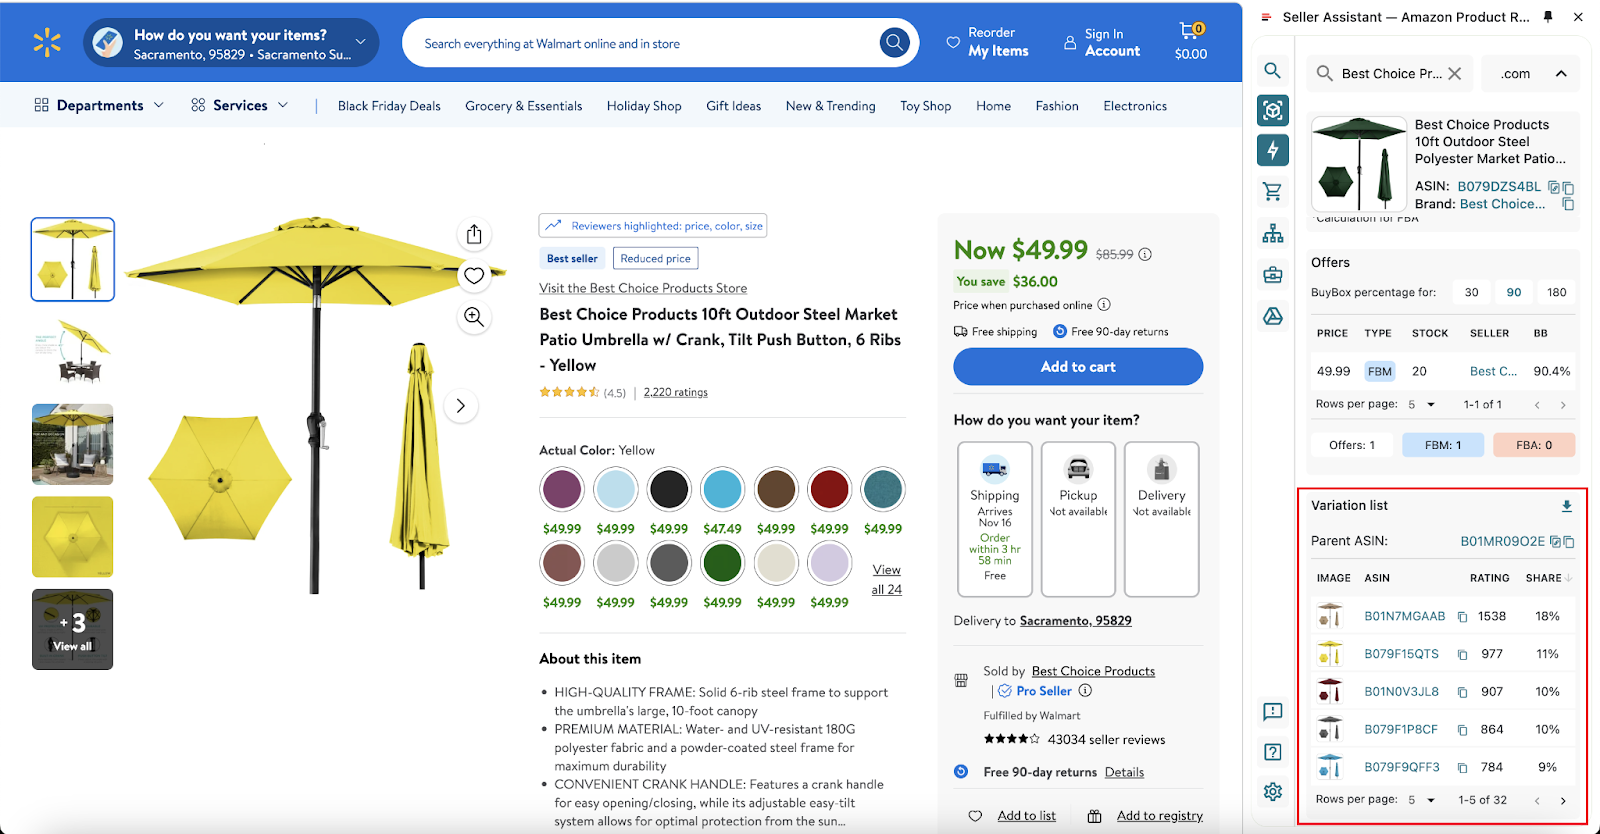1600x834 pixels.
Task: Expand the Rows per page dropdown in Offers
Action: tap(1422, 404)
